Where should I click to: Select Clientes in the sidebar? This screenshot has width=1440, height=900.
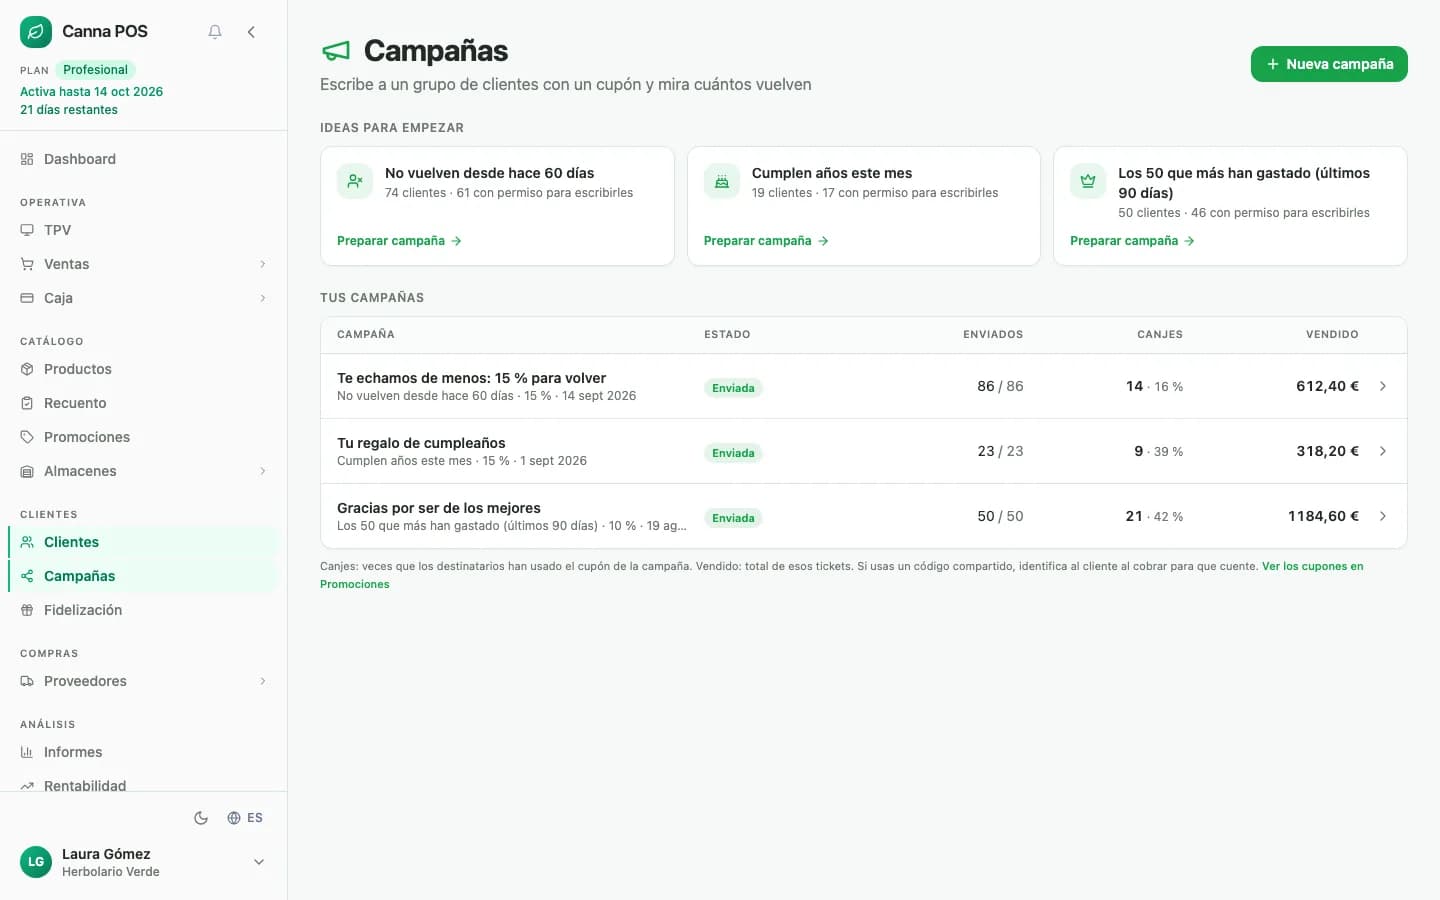[143, 542]
